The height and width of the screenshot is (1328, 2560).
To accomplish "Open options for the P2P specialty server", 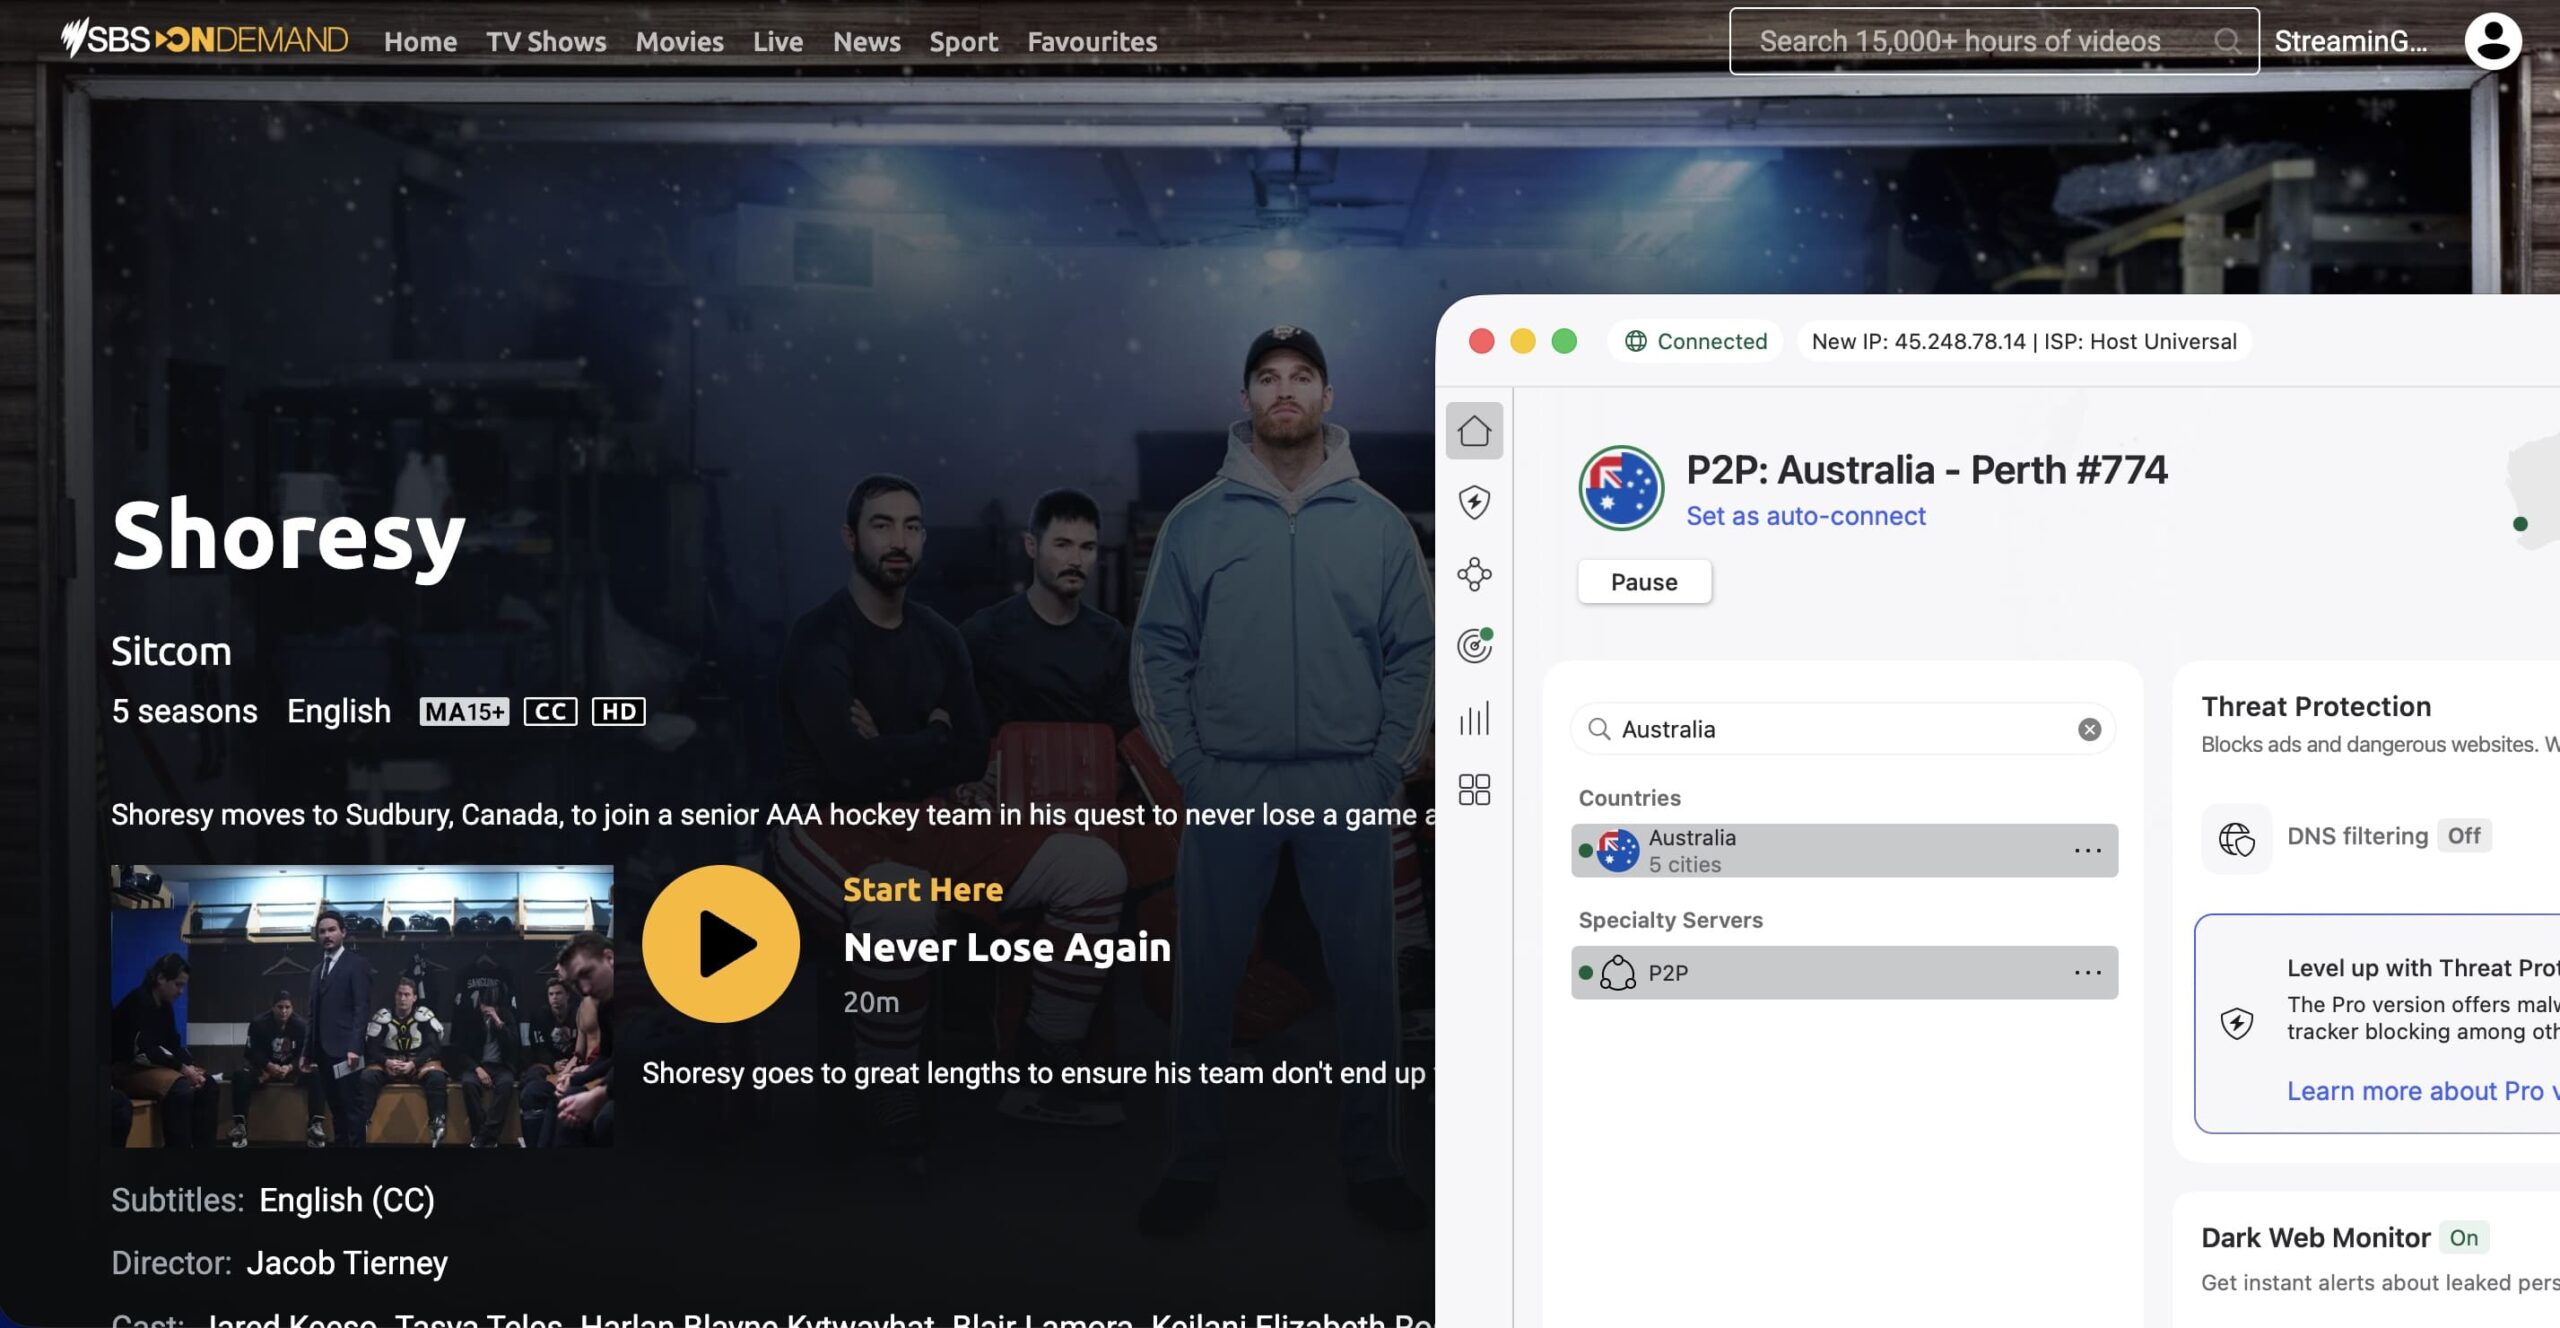I will 2088,971.
